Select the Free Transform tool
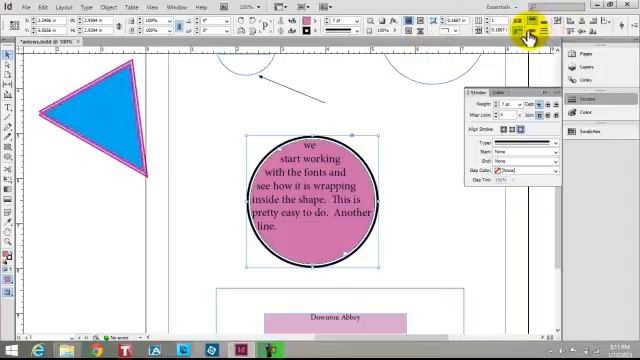This screenshot has width=640, height=360. (7, 179)
